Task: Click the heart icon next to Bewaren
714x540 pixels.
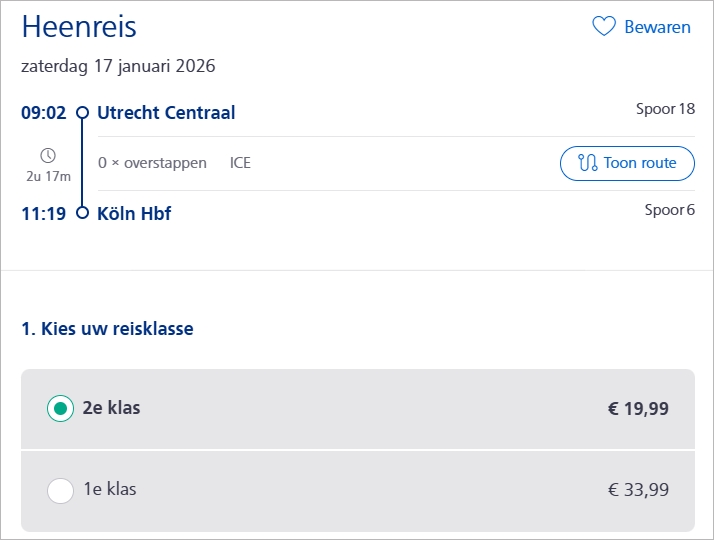Action: [x=604, y=27]
